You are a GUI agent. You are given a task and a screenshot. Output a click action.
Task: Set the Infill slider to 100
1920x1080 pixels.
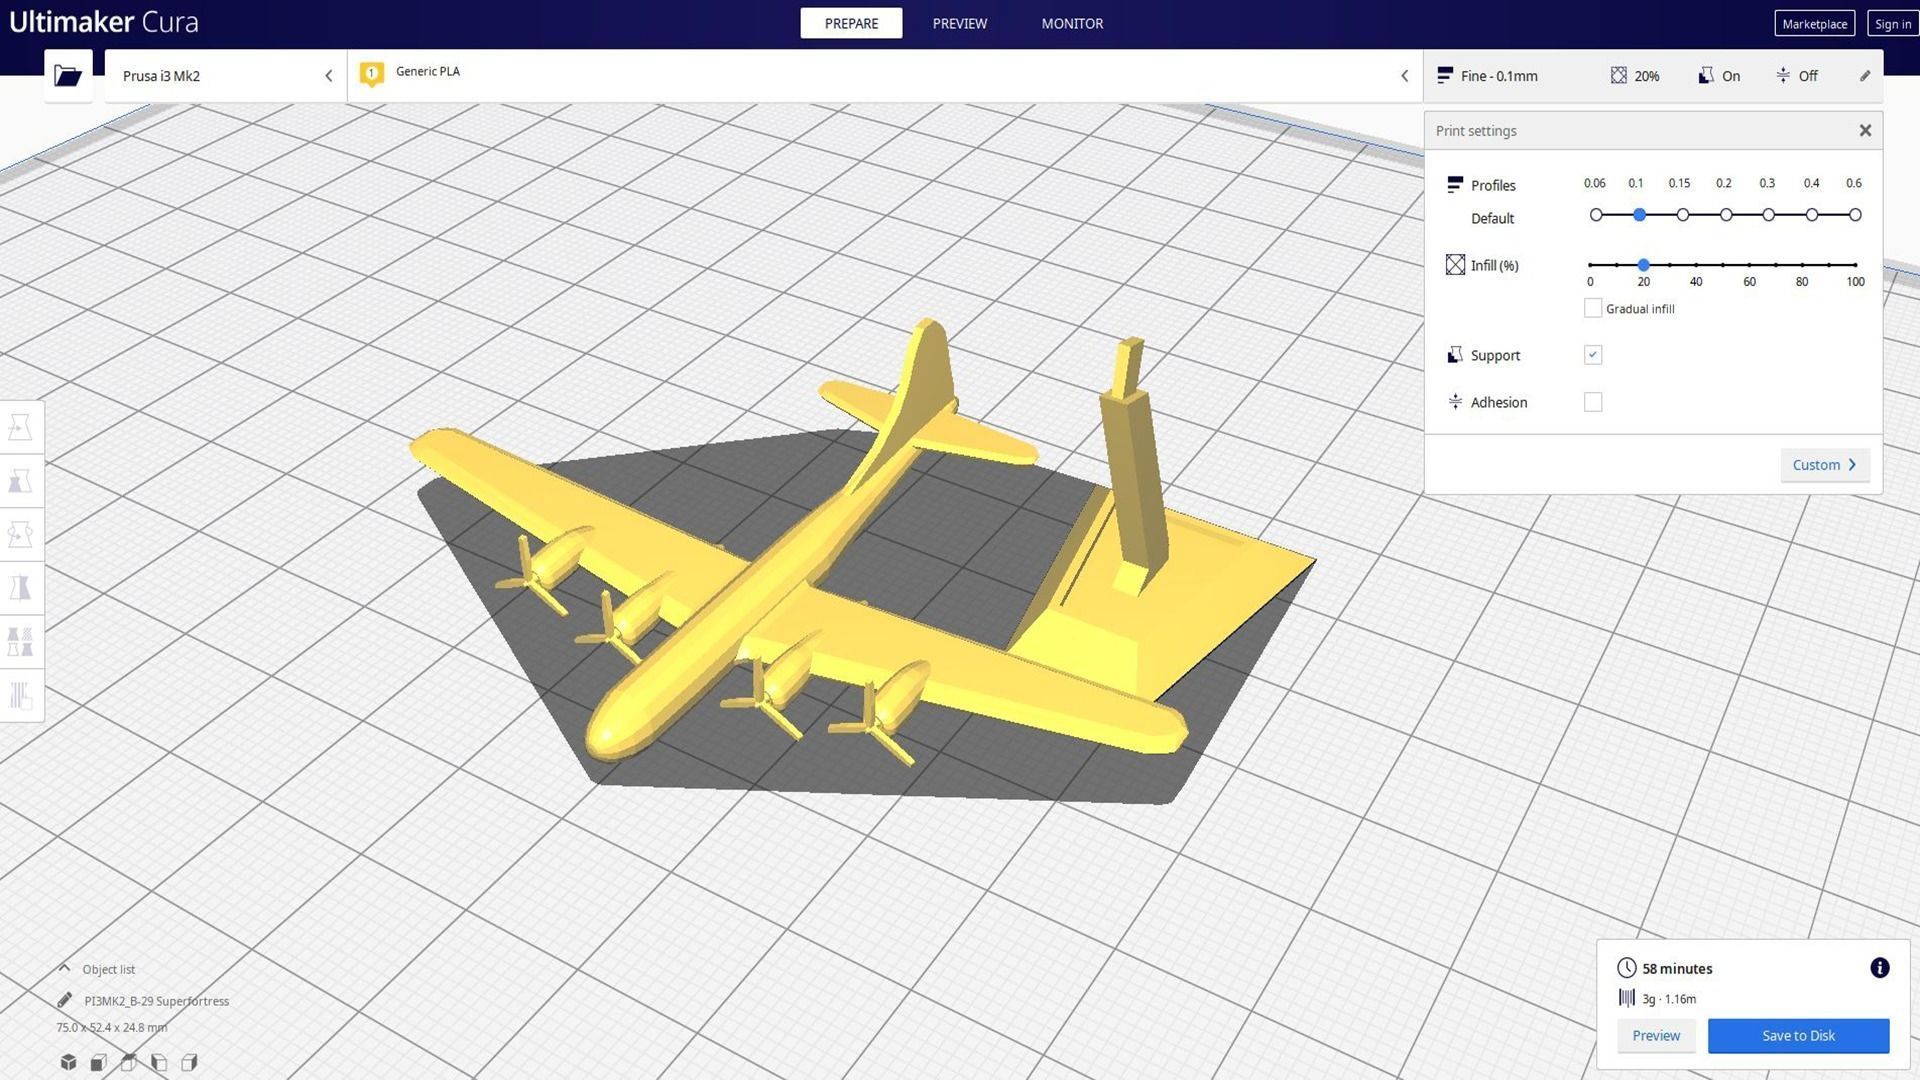[1855, 265]
